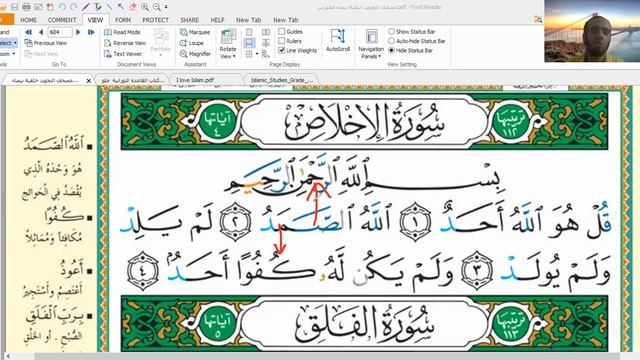Select Show Status Bar radio button

391,31
